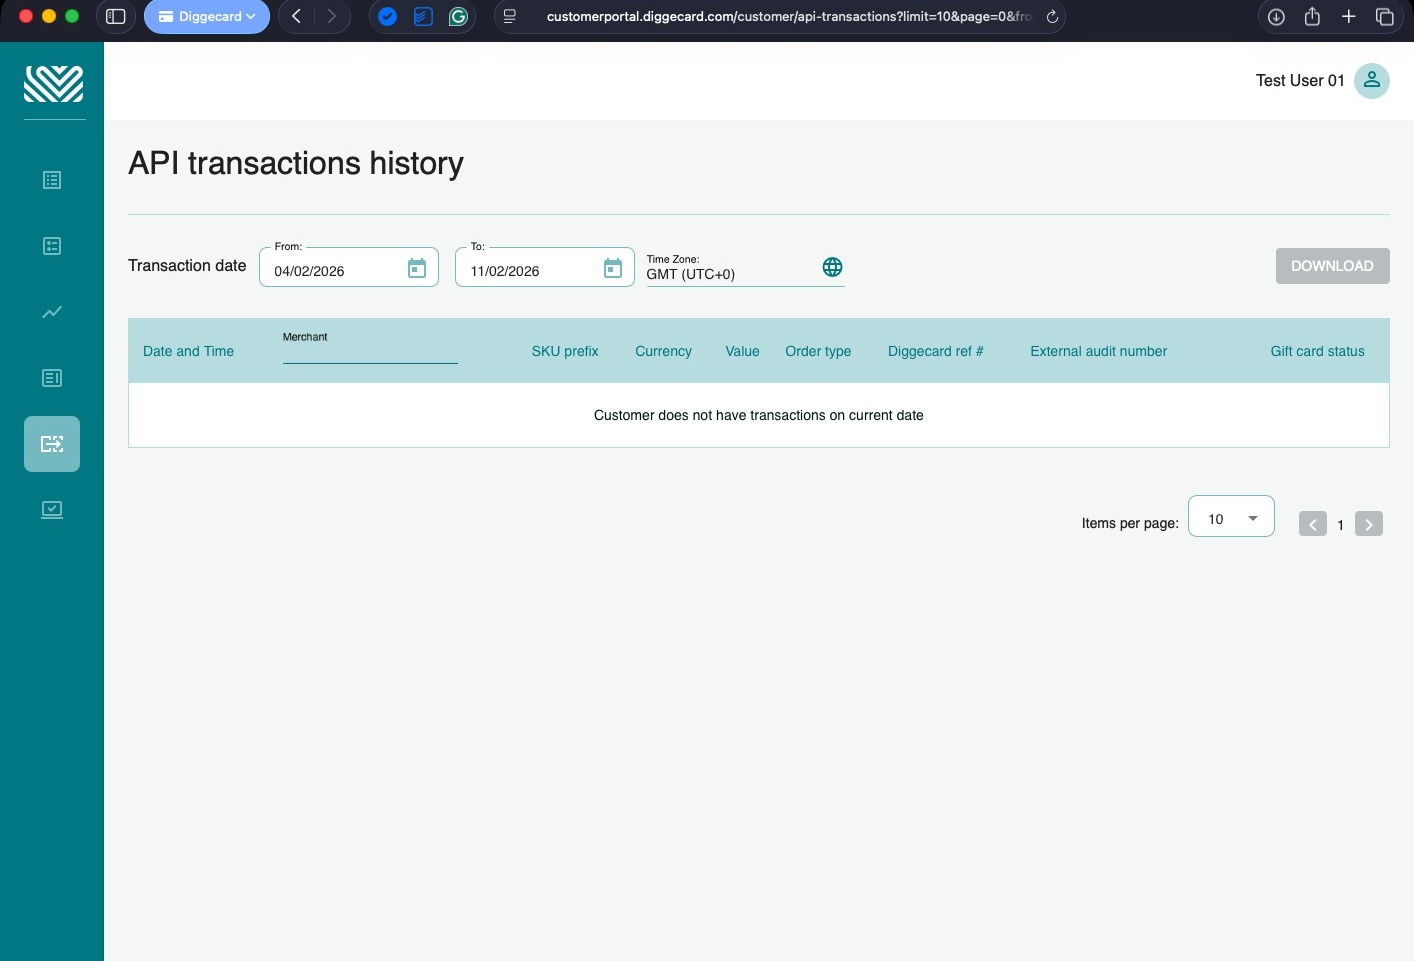The height and width of the screenshot is (961, 1414).
Task: Click the External audit number column header
Action: (x=1099, y=352)
